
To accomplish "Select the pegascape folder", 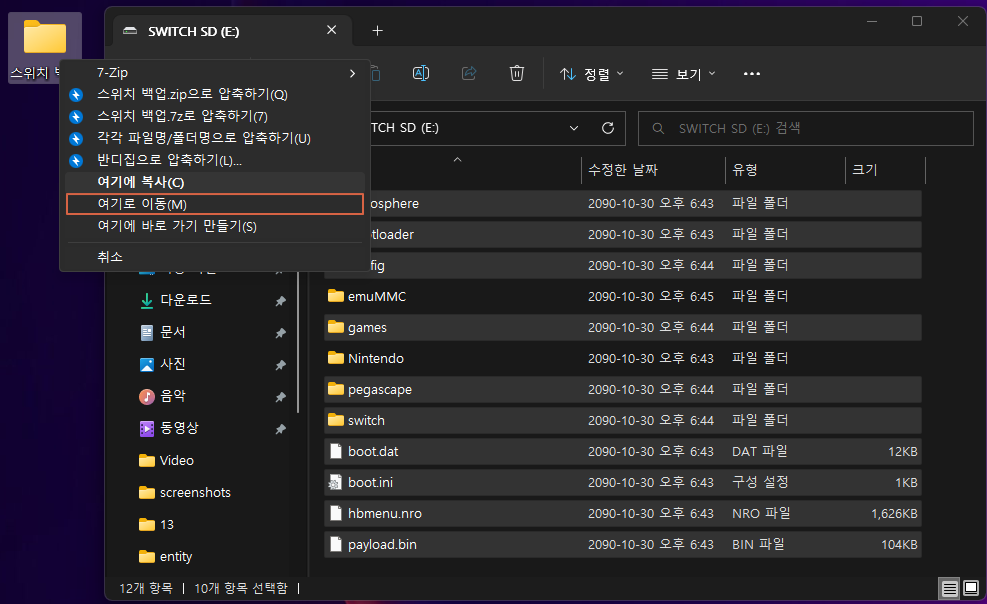I will click(623, 389).
